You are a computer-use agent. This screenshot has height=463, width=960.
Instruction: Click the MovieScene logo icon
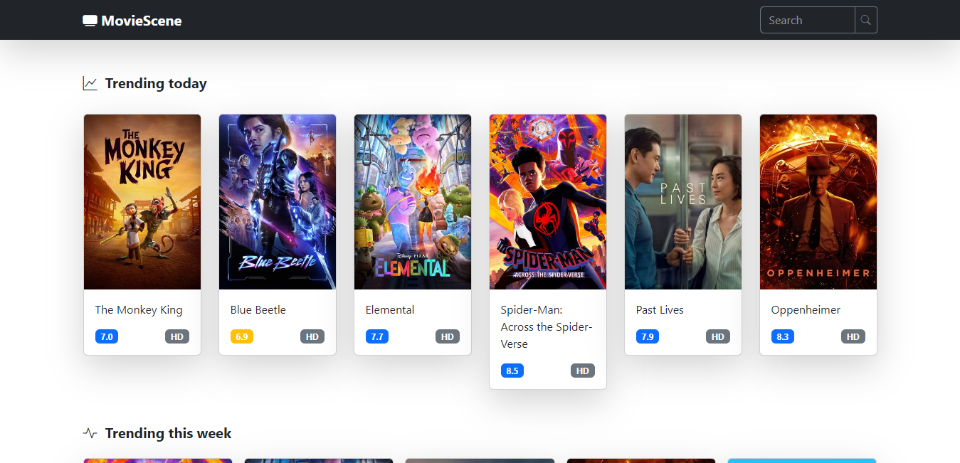coord(90,21)
